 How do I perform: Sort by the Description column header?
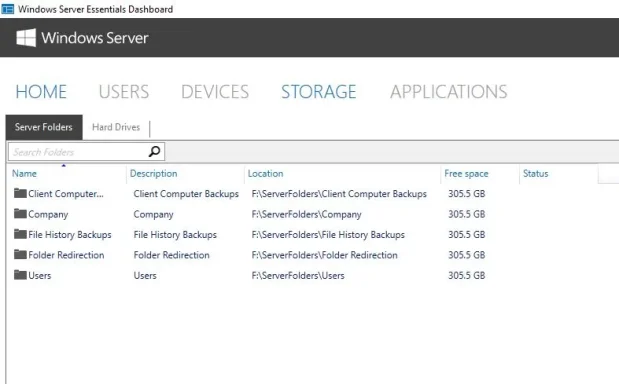pyautogui.click(x=154, y=173)
